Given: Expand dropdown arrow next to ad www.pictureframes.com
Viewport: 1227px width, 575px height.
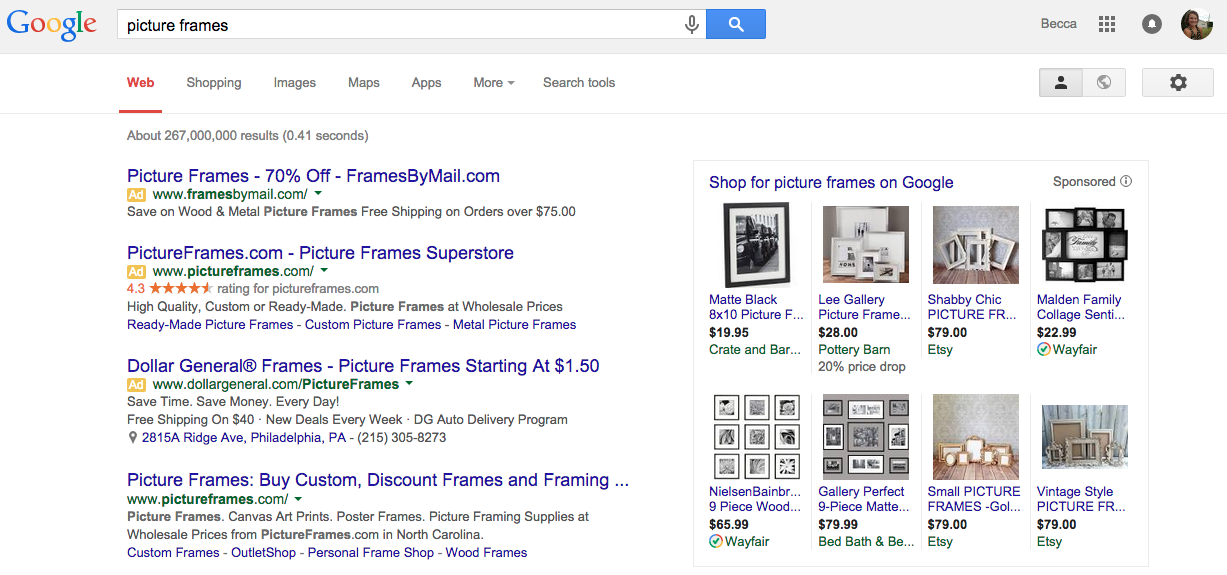Looking at the screenshot, I should coord(324,271).
